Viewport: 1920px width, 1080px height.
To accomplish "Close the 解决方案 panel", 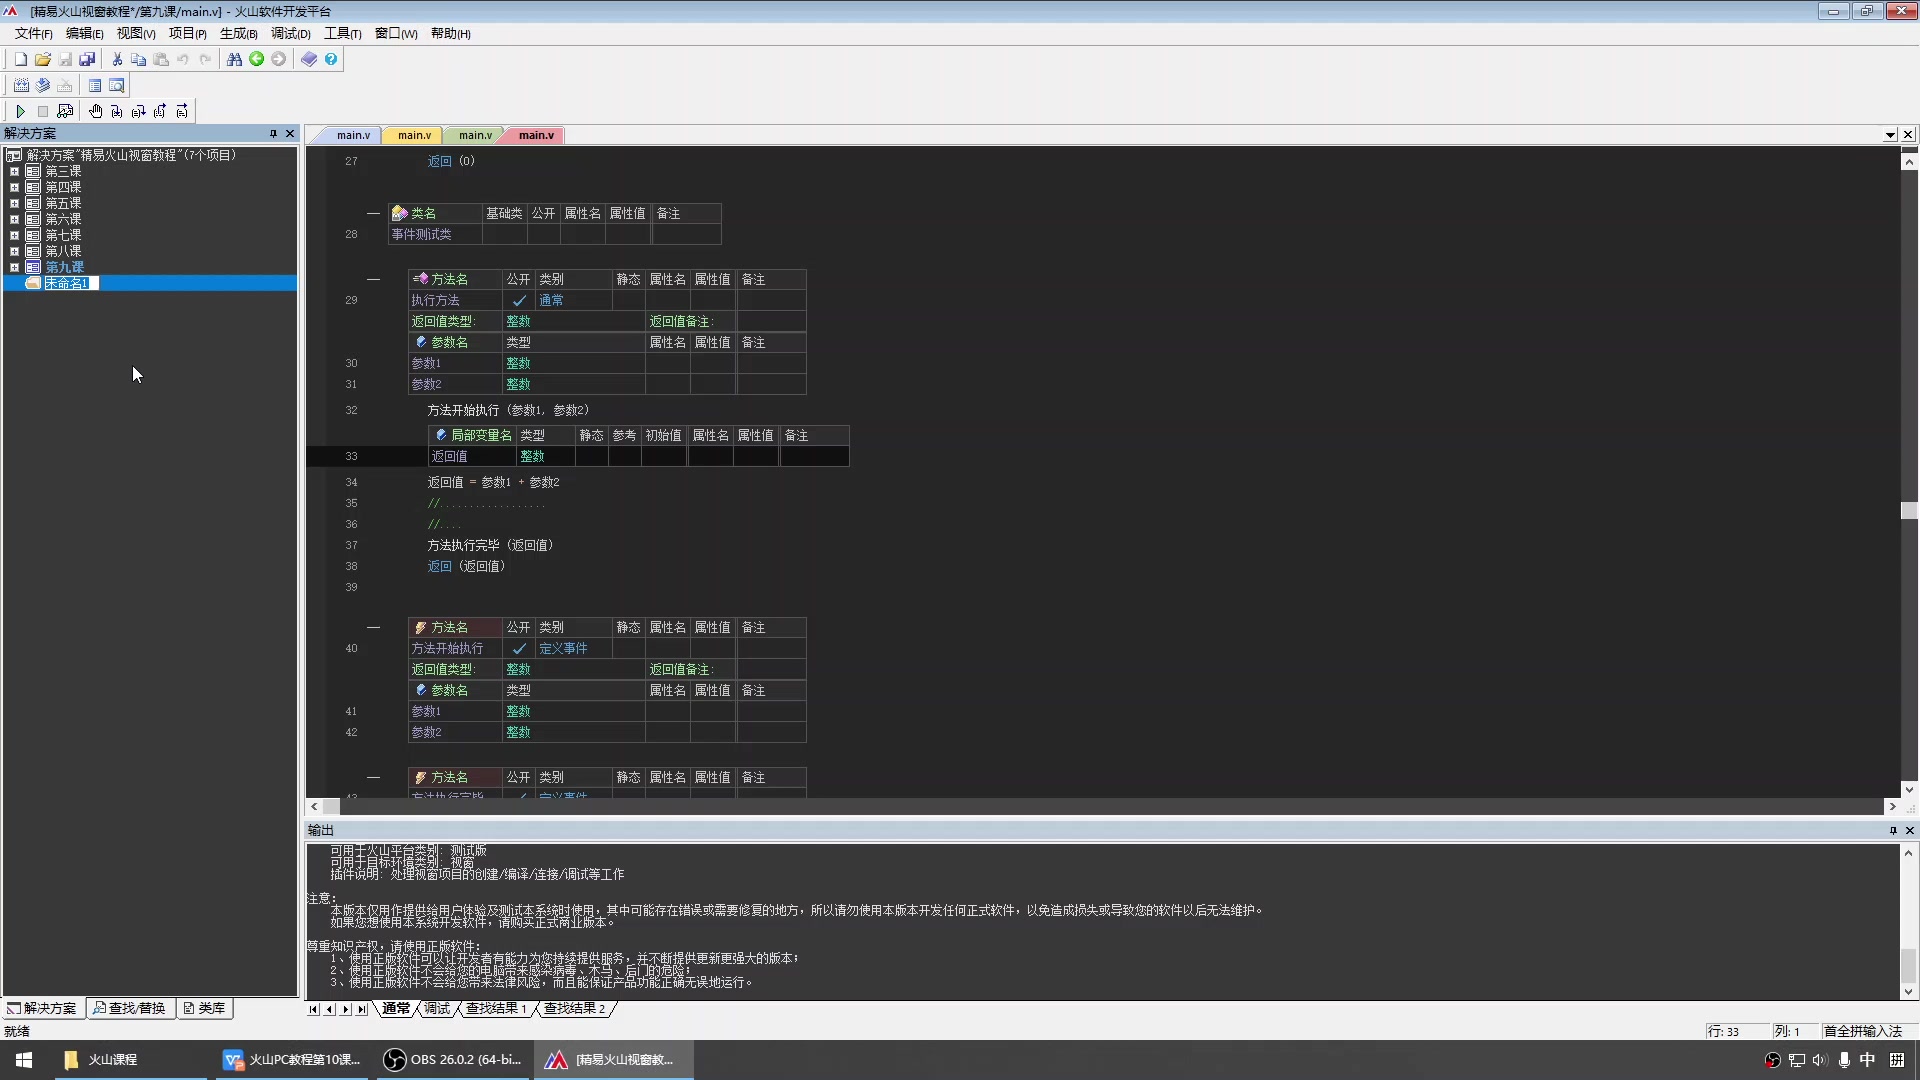I will click(290, 133).
